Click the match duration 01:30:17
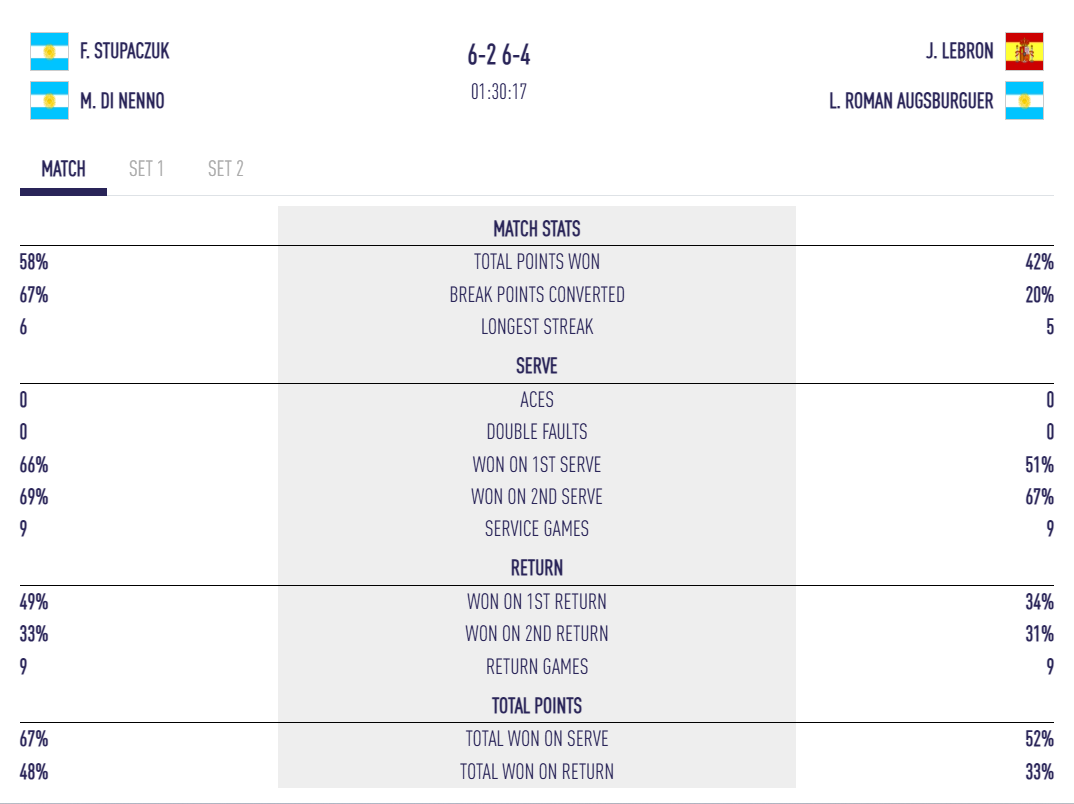Viewport: 1074px width, 804px height. point(499,92)
